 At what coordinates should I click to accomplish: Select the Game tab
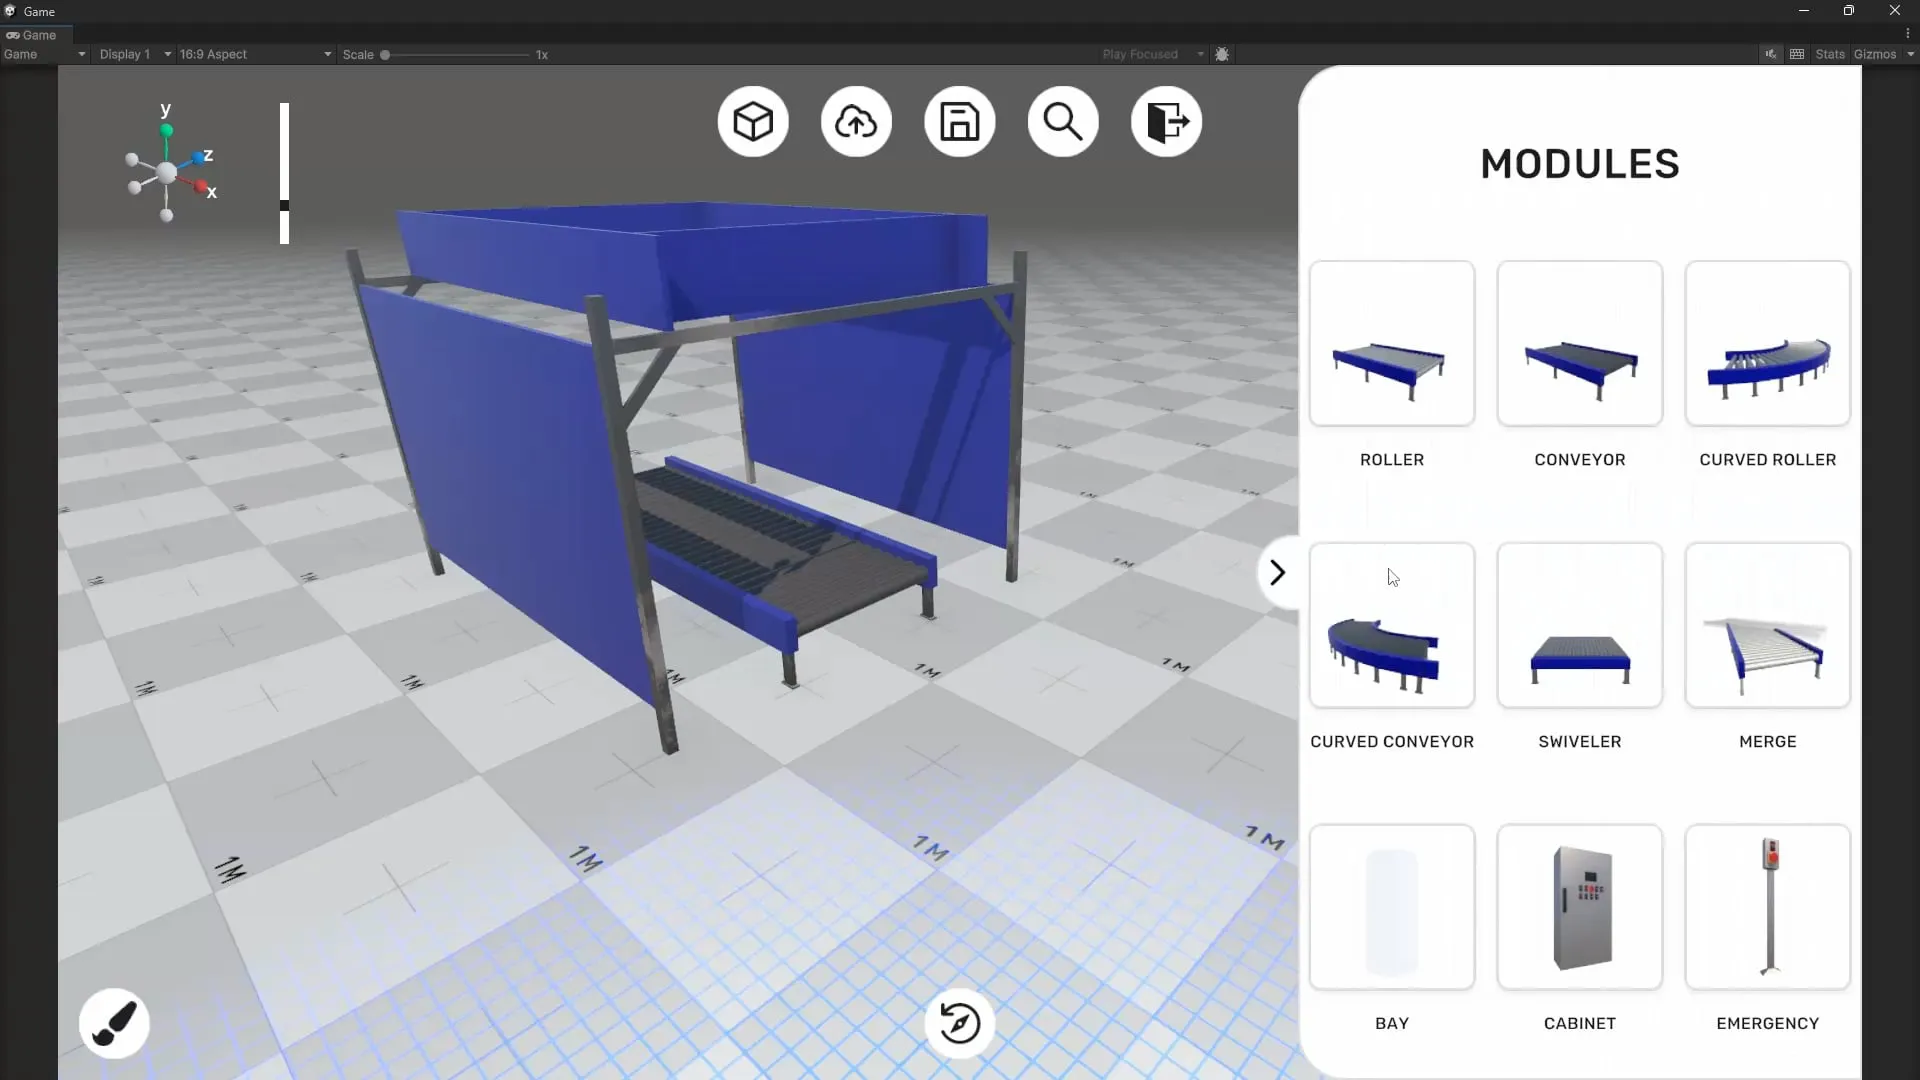(32, 35)
